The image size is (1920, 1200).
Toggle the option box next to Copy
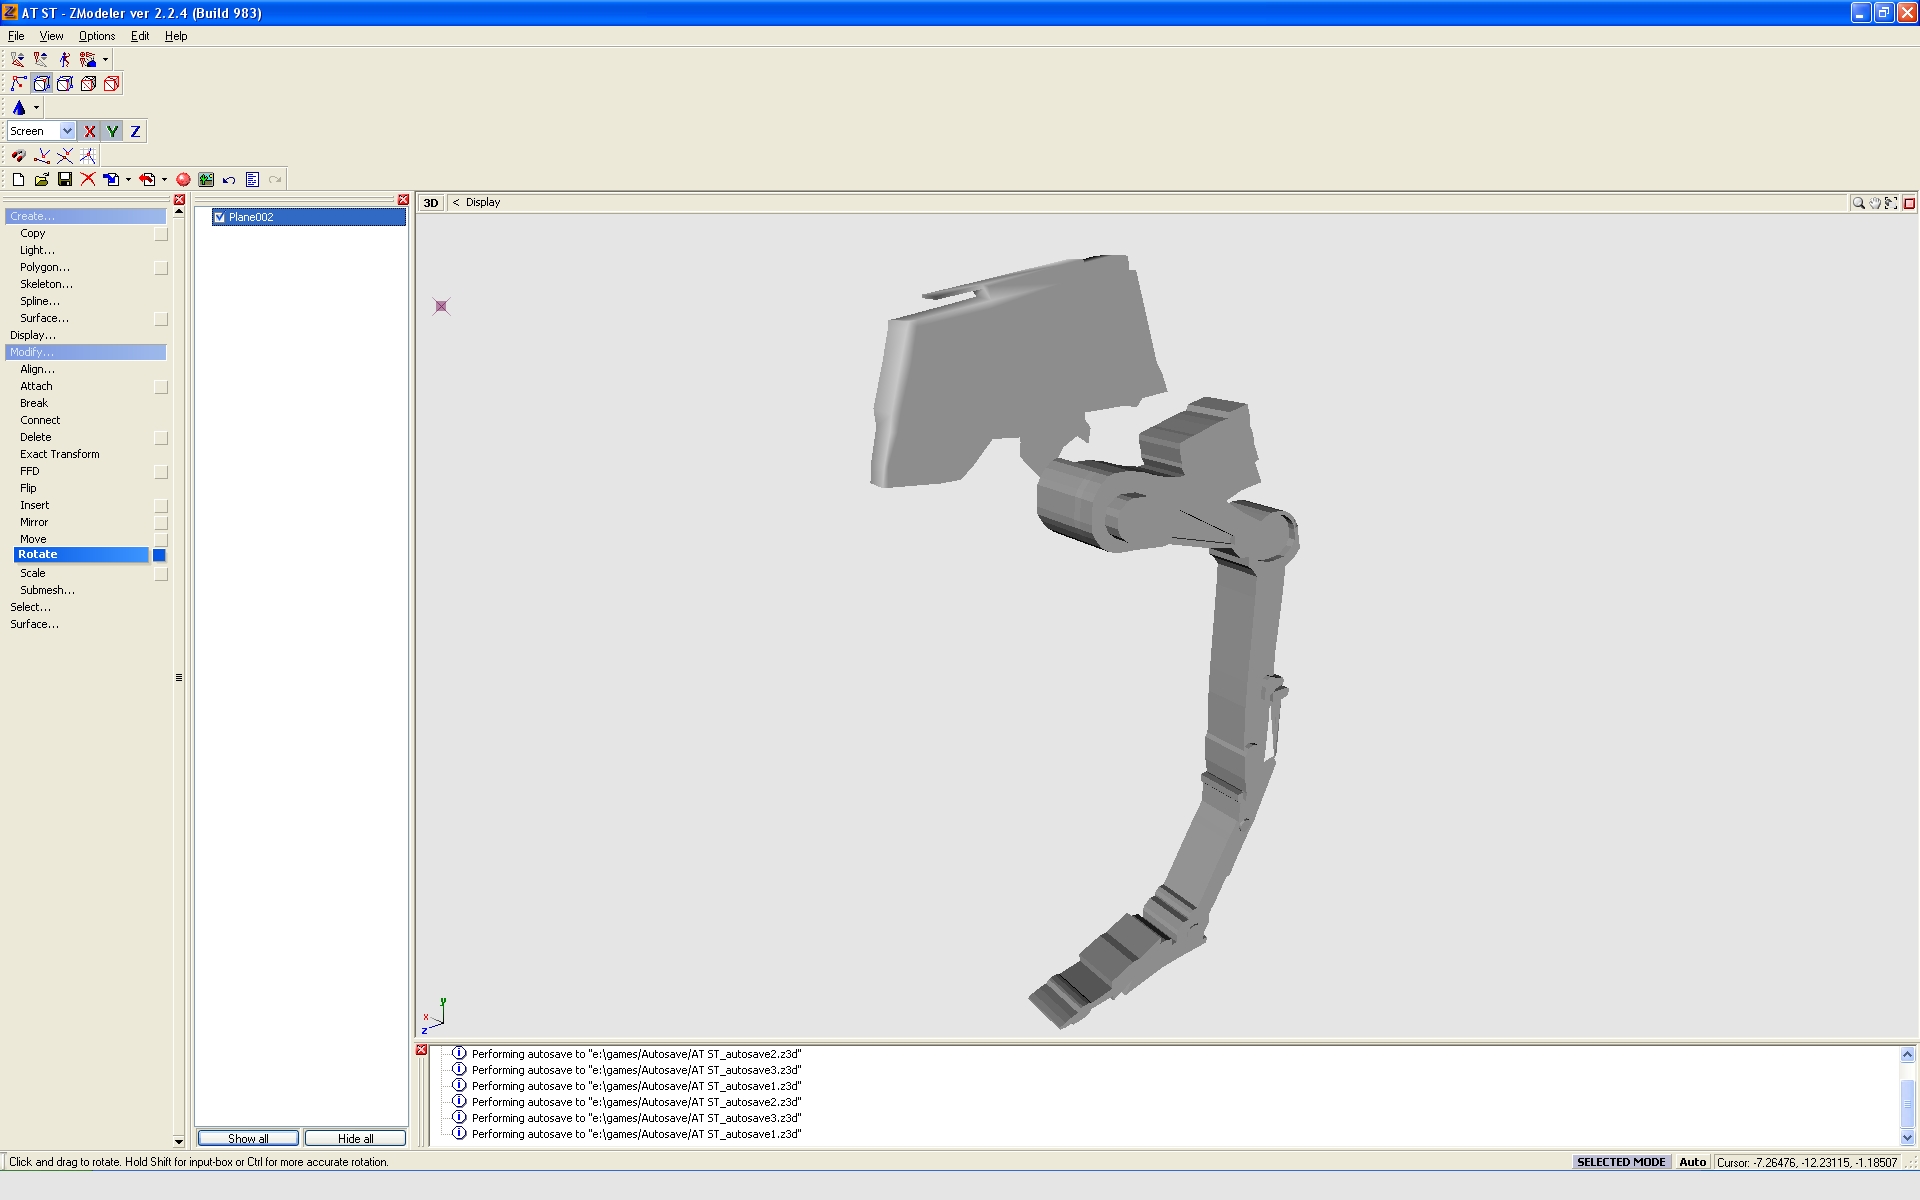[160, 234]
